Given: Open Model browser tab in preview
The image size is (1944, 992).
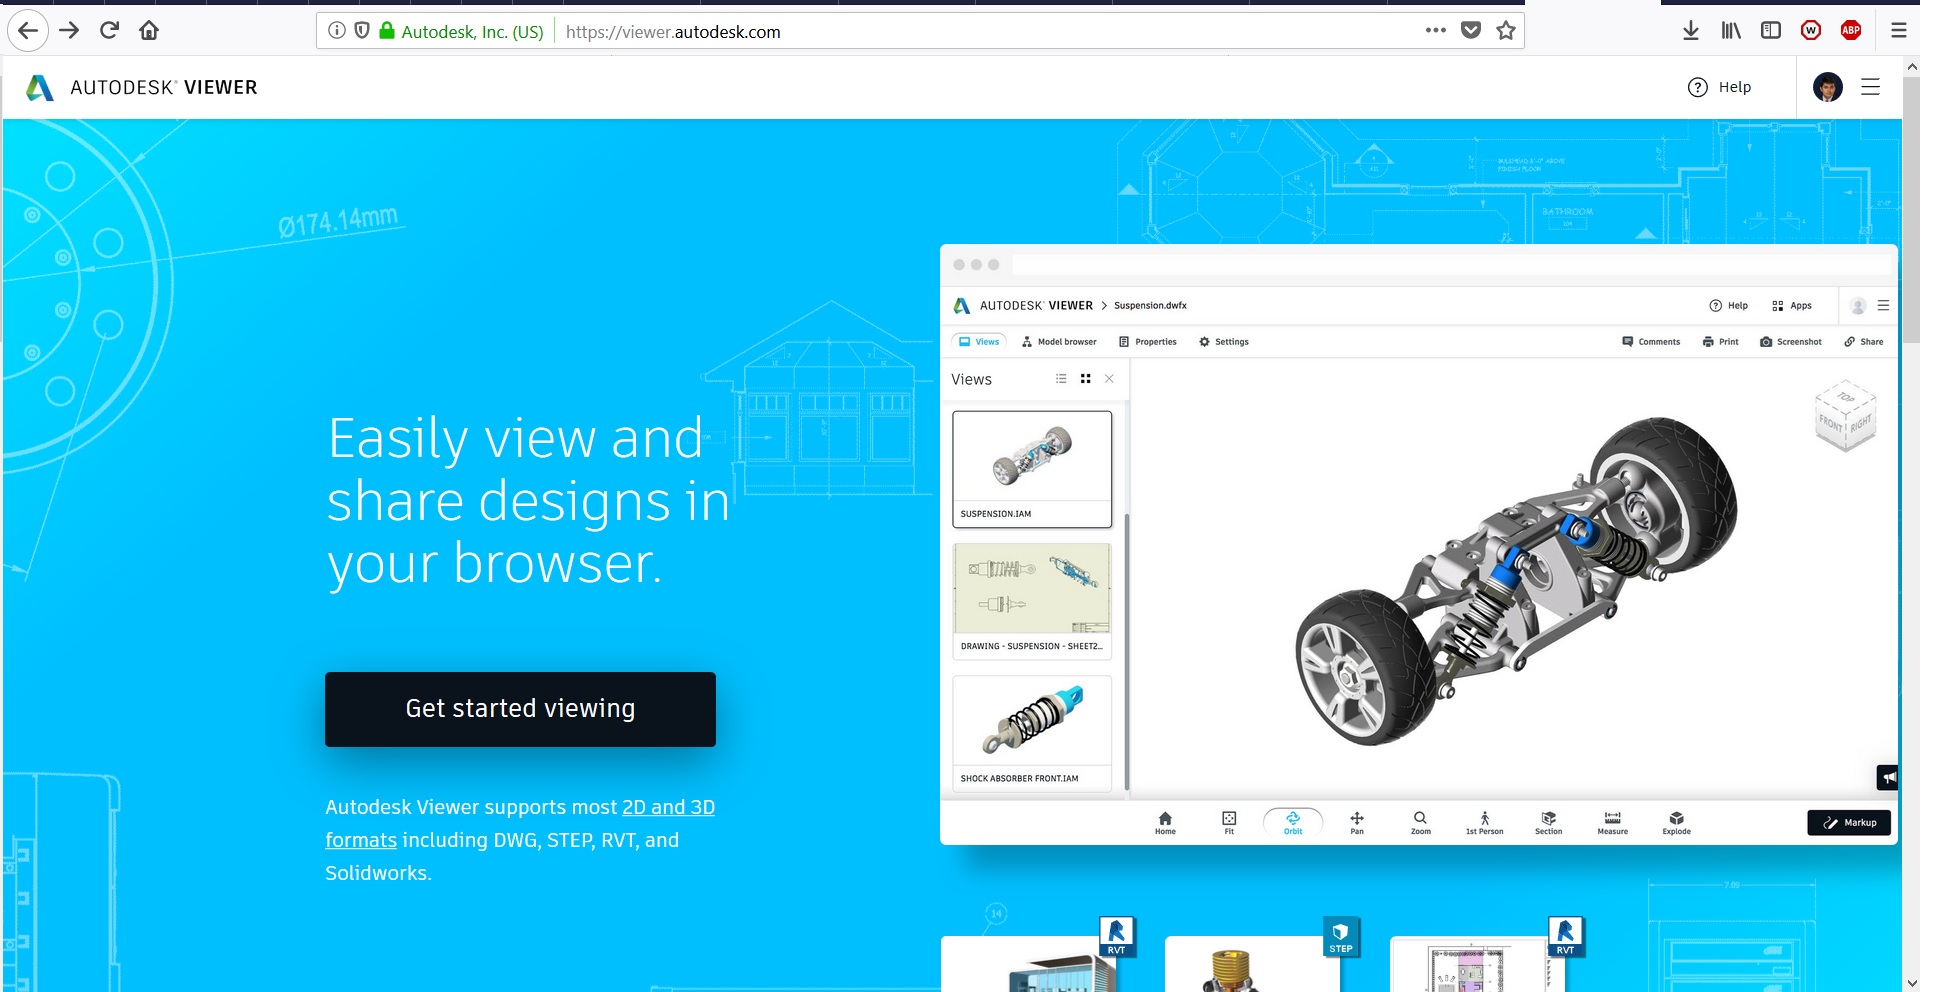Looking at the screenshot, I should (x=1059, y=342).
